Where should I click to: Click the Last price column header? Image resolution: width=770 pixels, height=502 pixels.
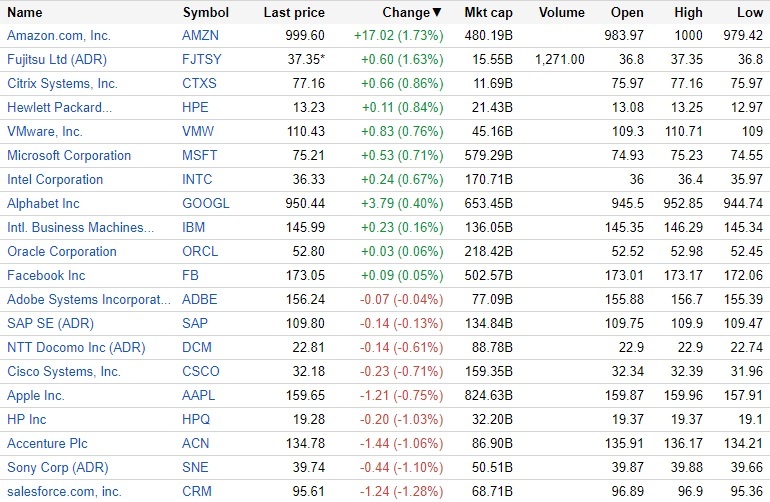click(293, 12)
